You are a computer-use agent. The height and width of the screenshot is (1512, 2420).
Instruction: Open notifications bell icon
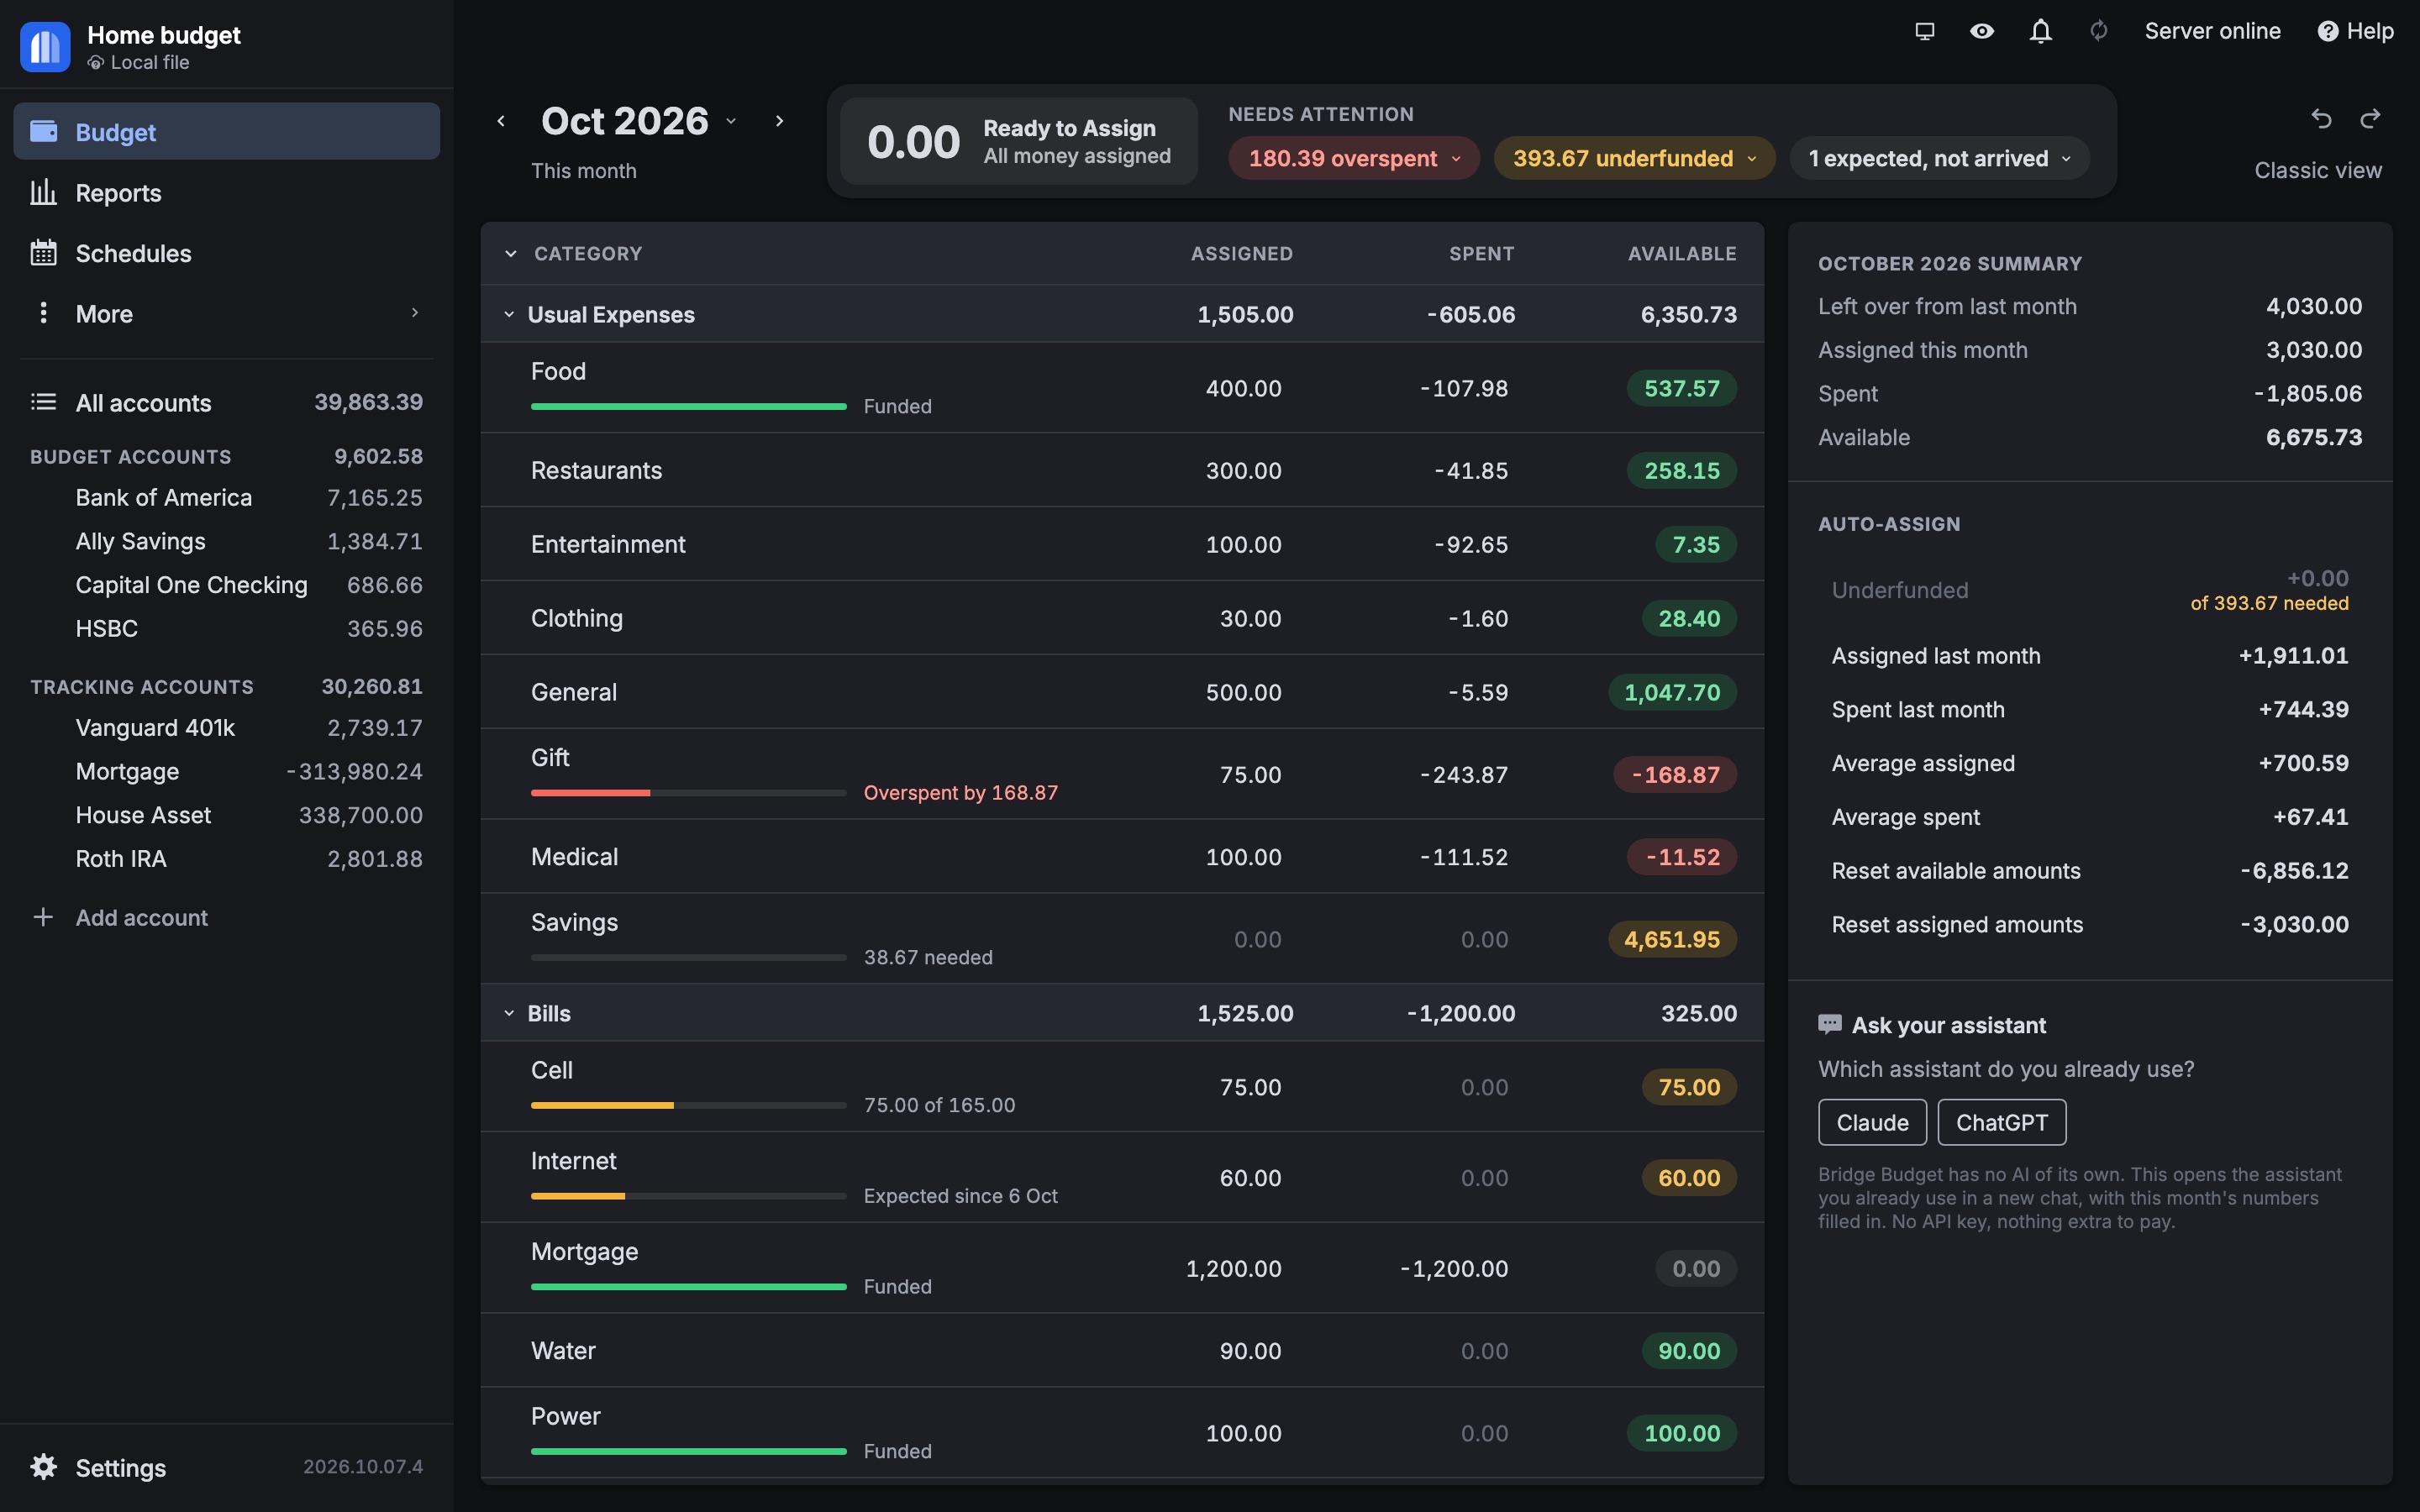(2040, 31)
